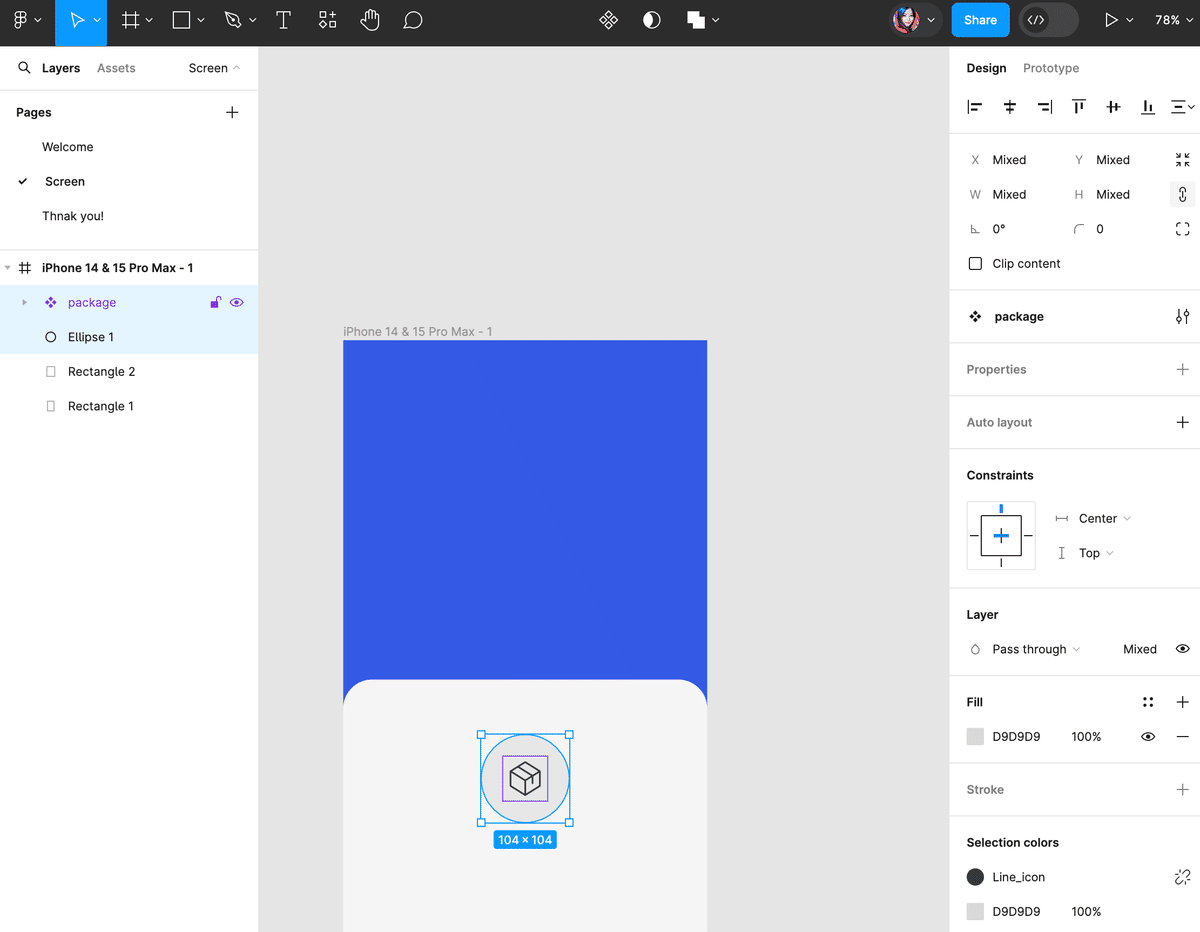Open the Resources tool
The height and width of the screenshot is (932, 1200).
[328, 20]
